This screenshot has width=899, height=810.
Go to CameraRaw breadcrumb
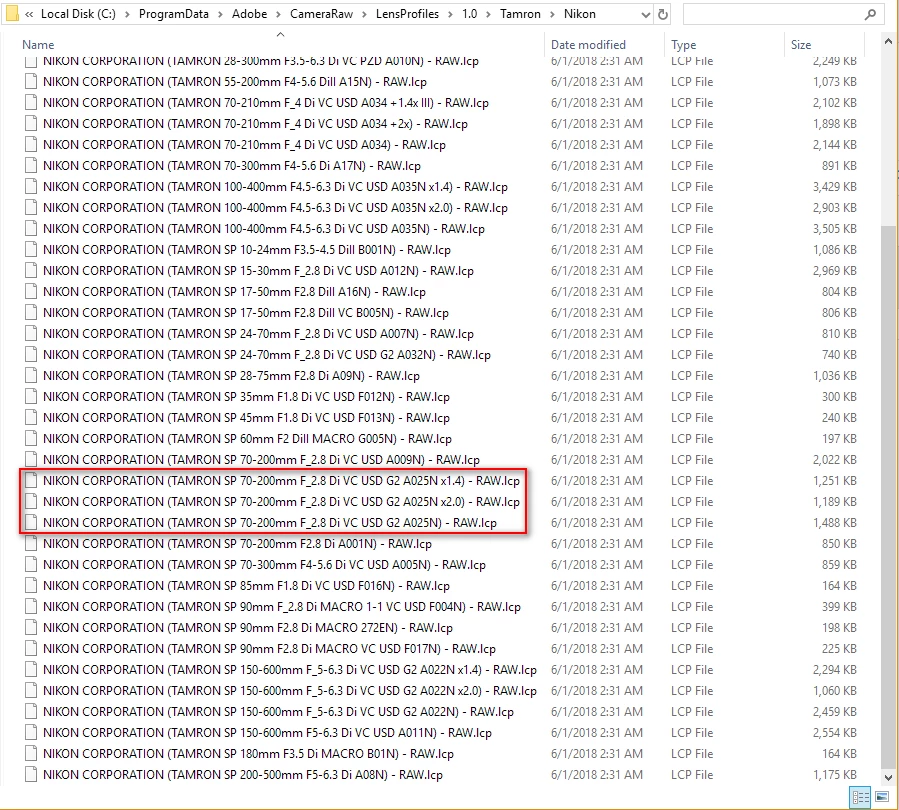pos(322,14)
